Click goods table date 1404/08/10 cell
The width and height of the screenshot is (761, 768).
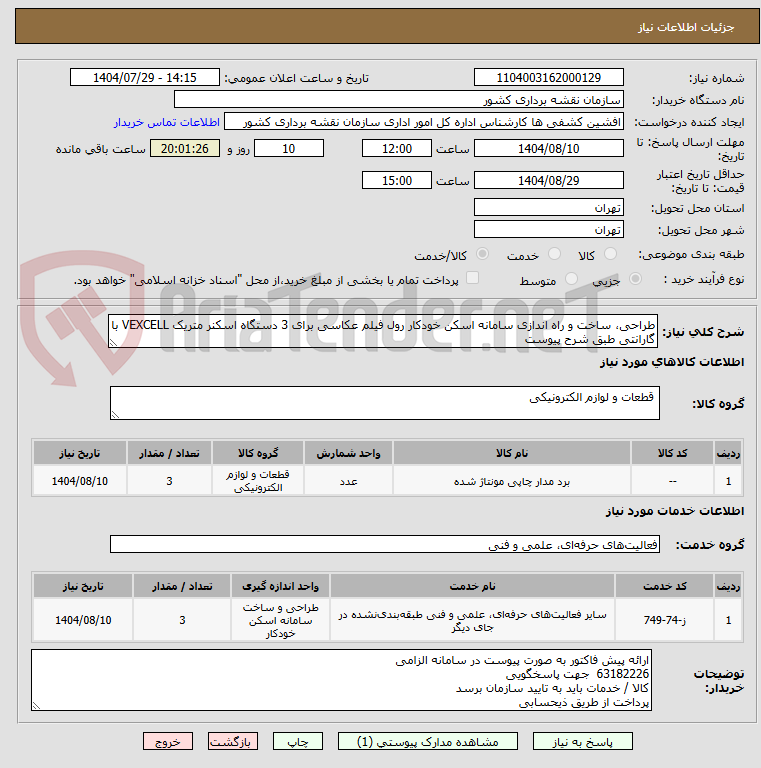click(x=80, y=481)
